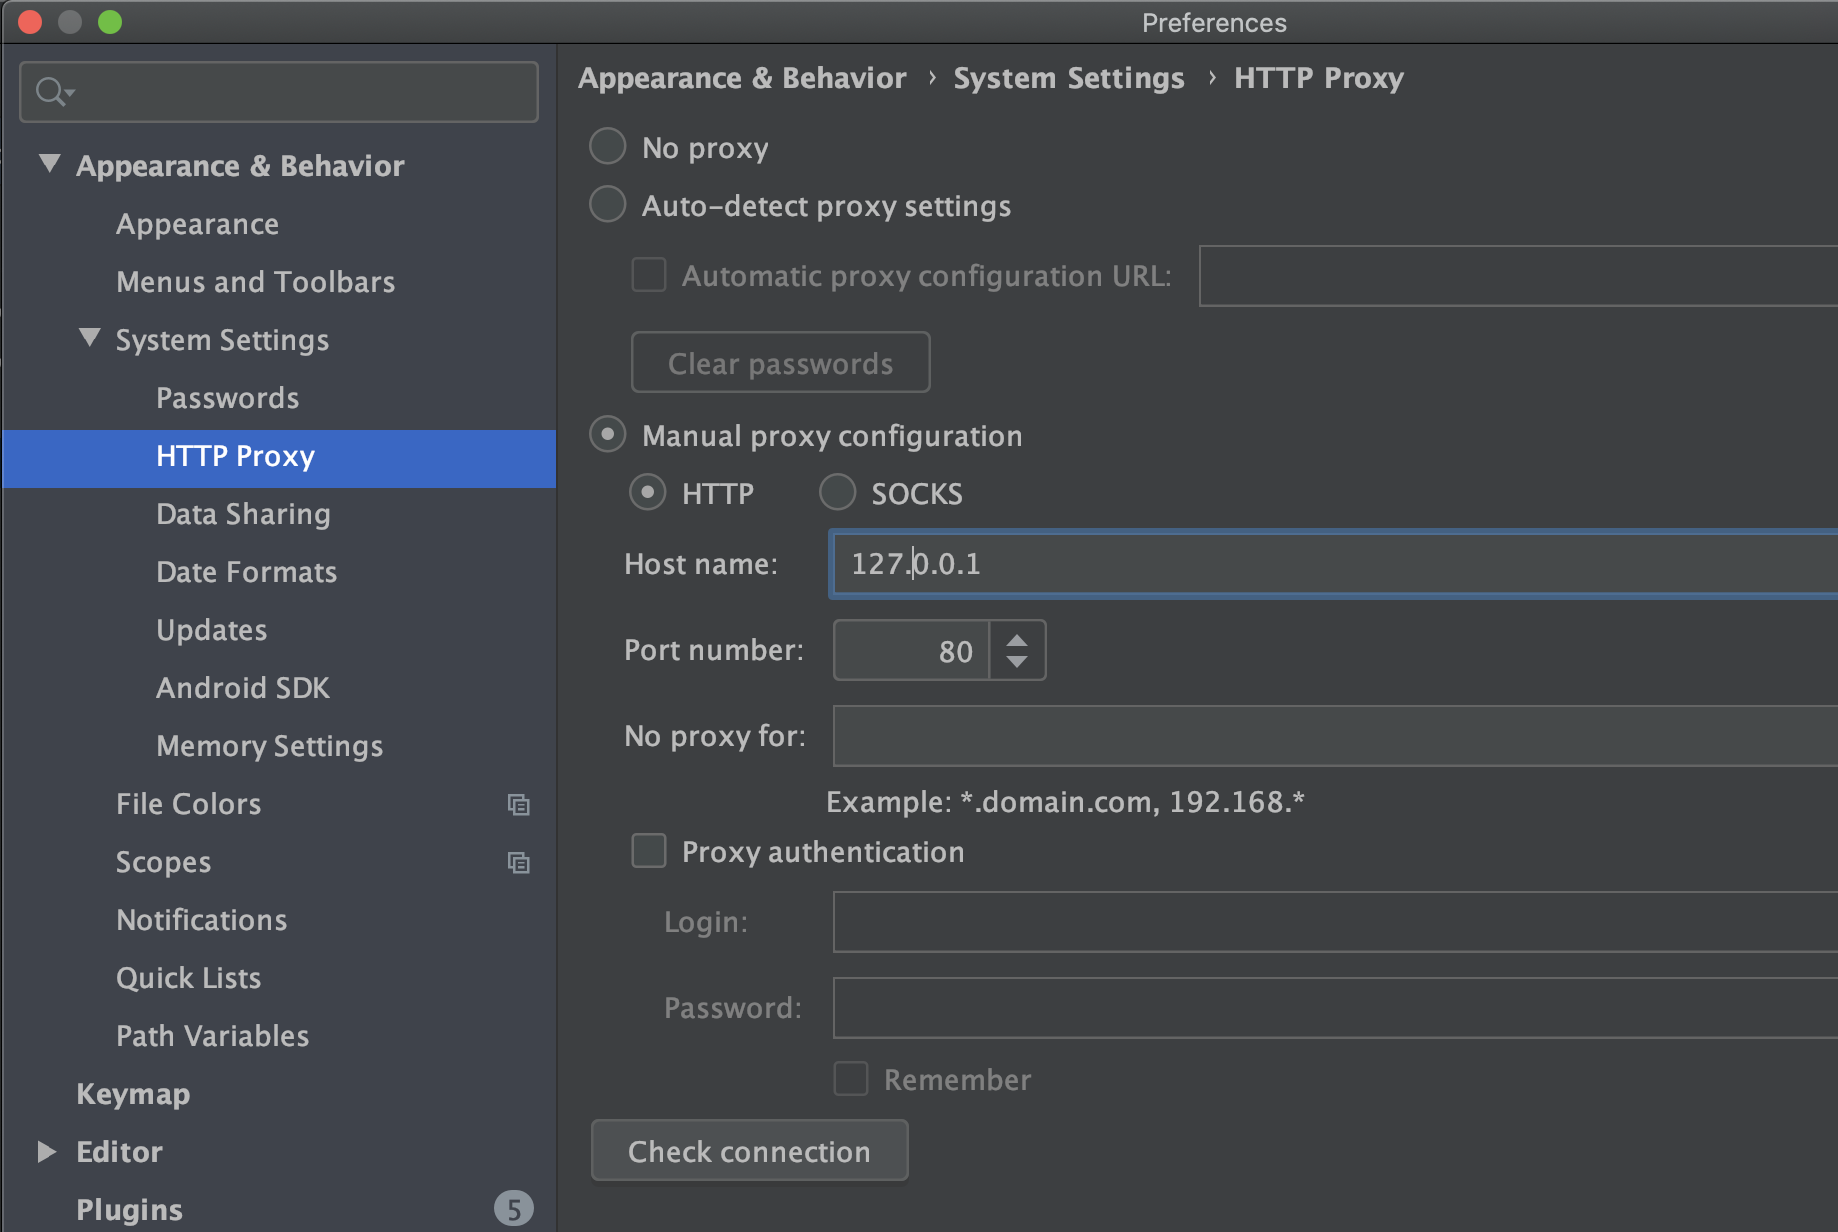Open Memory Settings in the sidebar
Image resolution: width=1838 pixels, height=1232 pixels.
point(269,746)
